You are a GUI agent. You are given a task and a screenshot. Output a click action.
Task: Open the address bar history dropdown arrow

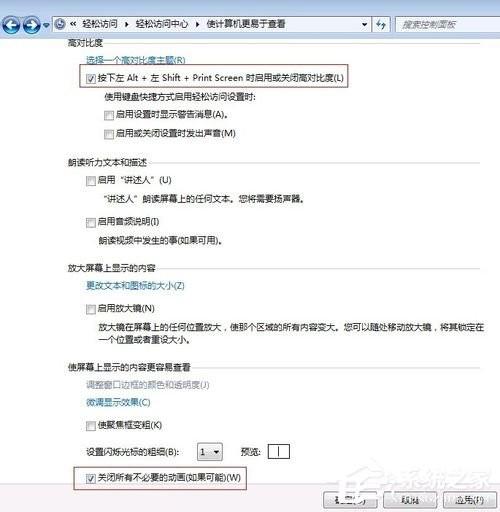(364, 24)
